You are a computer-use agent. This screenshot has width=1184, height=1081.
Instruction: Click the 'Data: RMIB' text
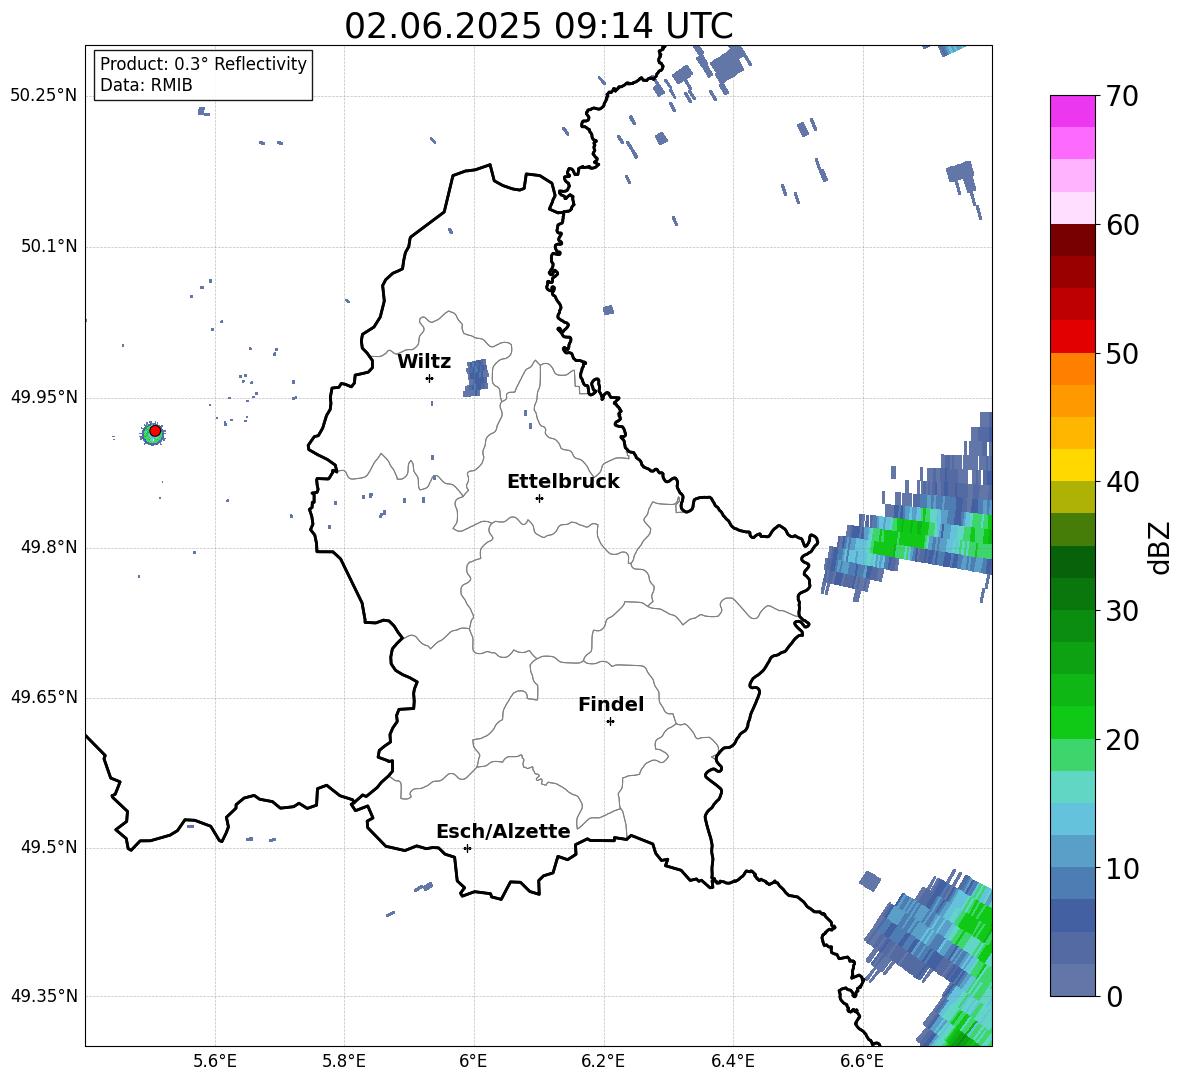[146, 85]
